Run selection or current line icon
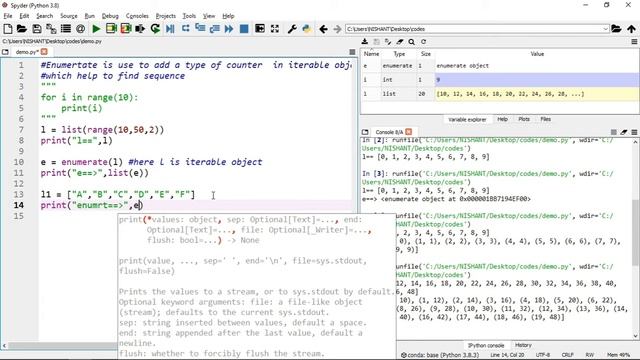 140,29
